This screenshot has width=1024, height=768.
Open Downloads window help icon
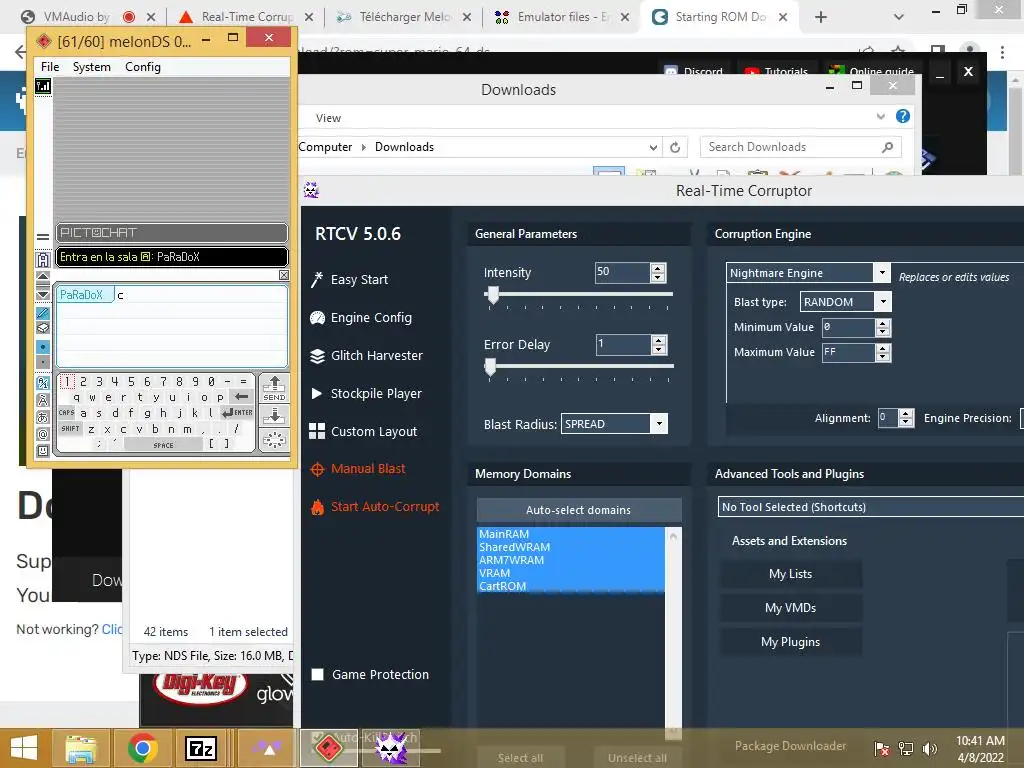click(x=903, y=116)
